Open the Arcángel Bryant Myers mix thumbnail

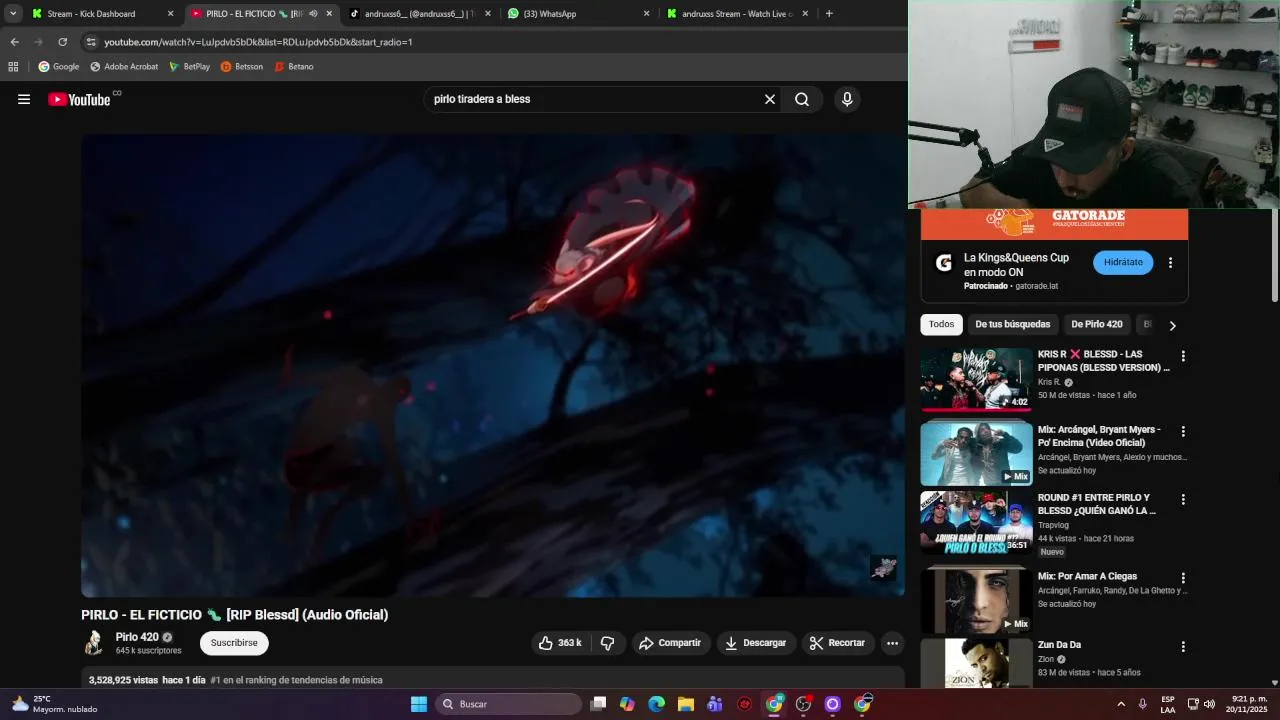click(976, 454)
